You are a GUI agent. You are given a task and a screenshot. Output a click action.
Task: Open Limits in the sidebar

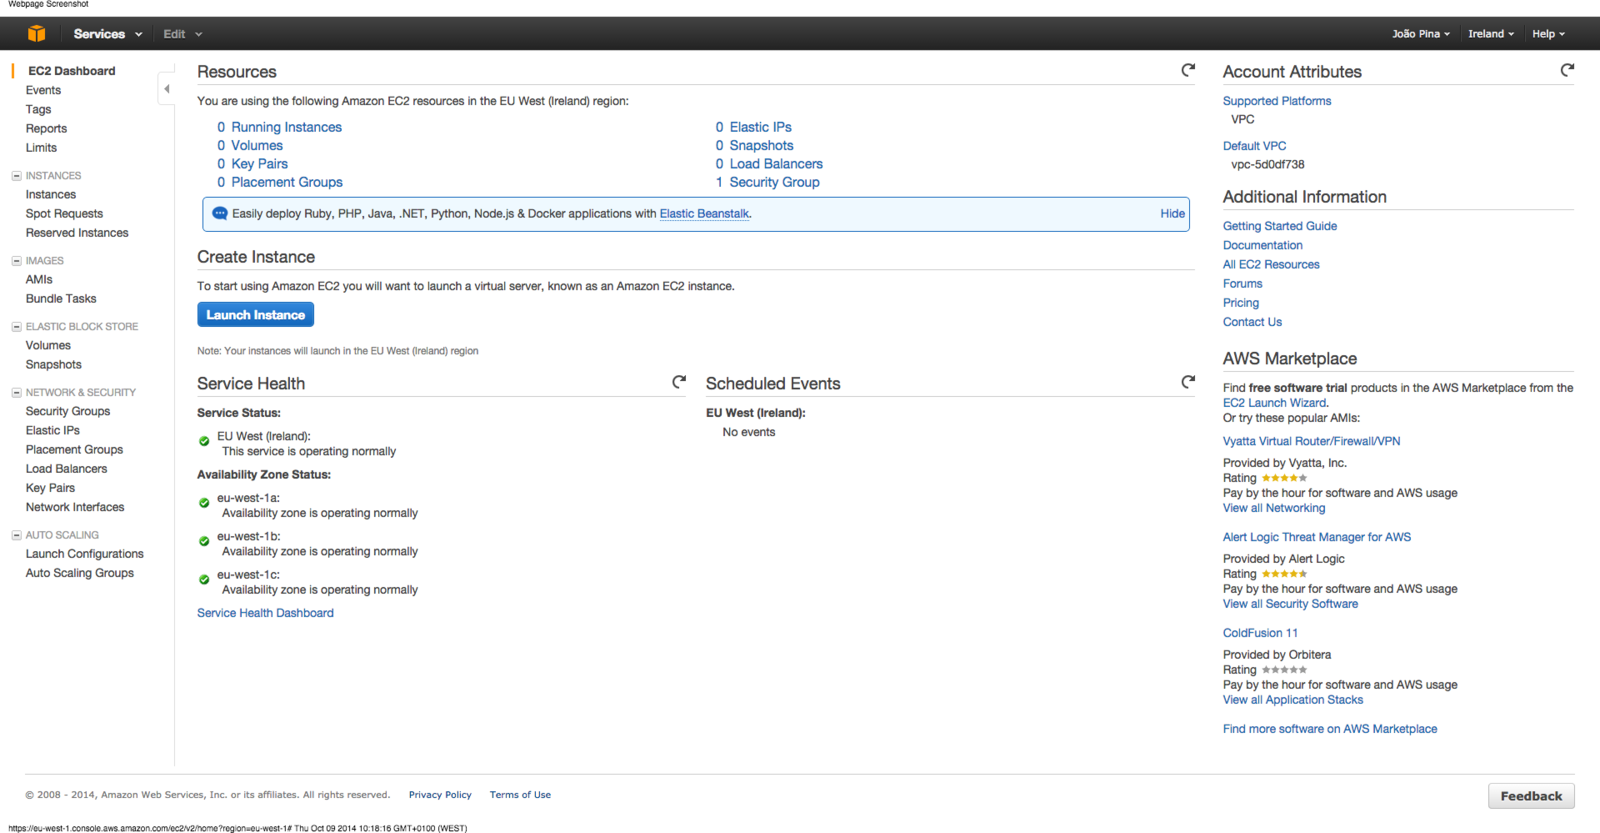(x=41, y=148)
